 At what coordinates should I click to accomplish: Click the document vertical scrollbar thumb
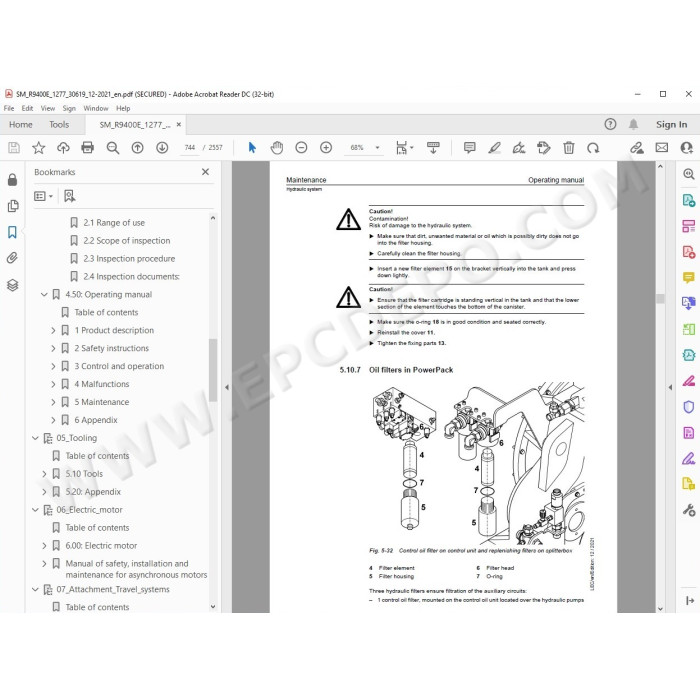(660, 299)
